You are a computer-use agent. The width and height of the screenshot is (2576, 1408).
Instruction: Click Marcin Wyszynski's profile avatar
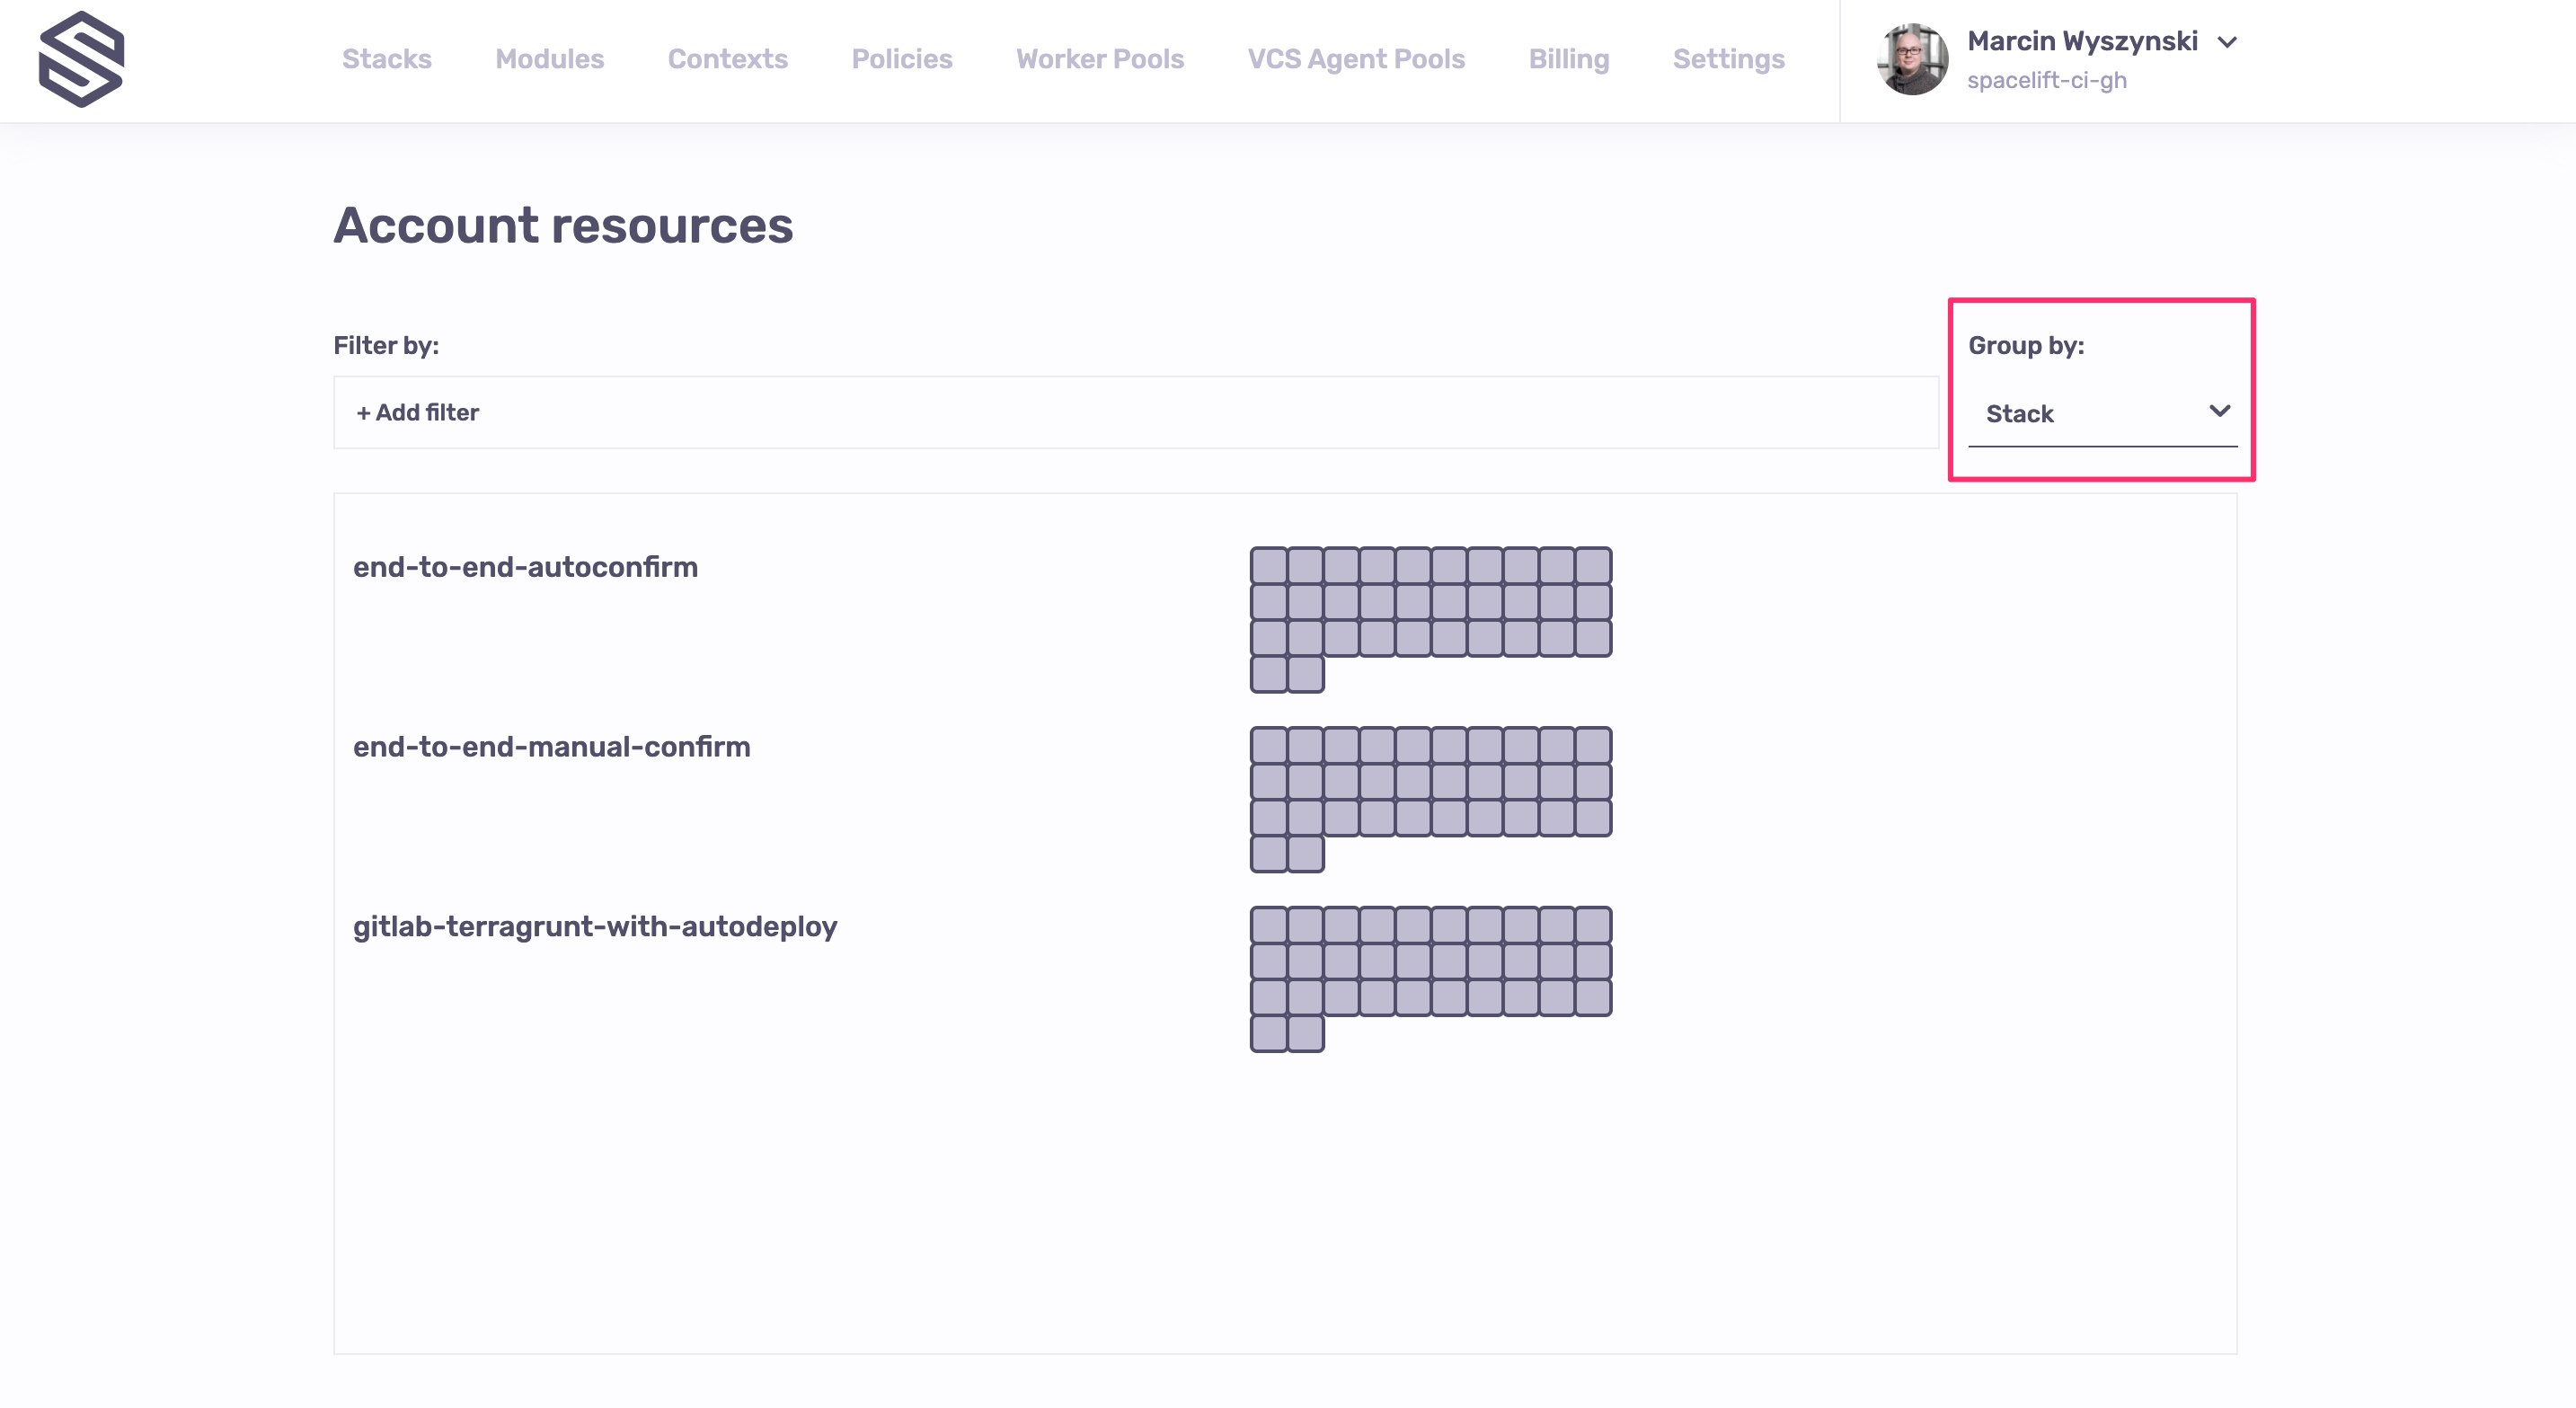pyautogui.click(x=1911, y=60)
